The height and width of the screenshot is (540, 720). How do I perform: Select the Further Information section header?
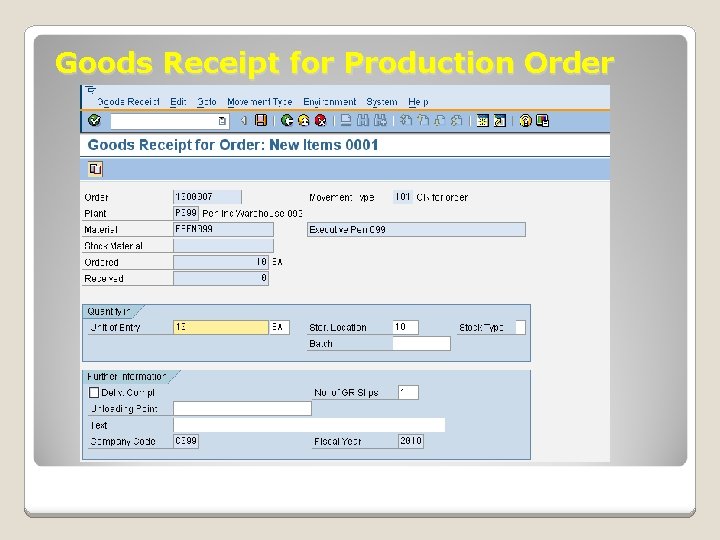coord(128,377)
